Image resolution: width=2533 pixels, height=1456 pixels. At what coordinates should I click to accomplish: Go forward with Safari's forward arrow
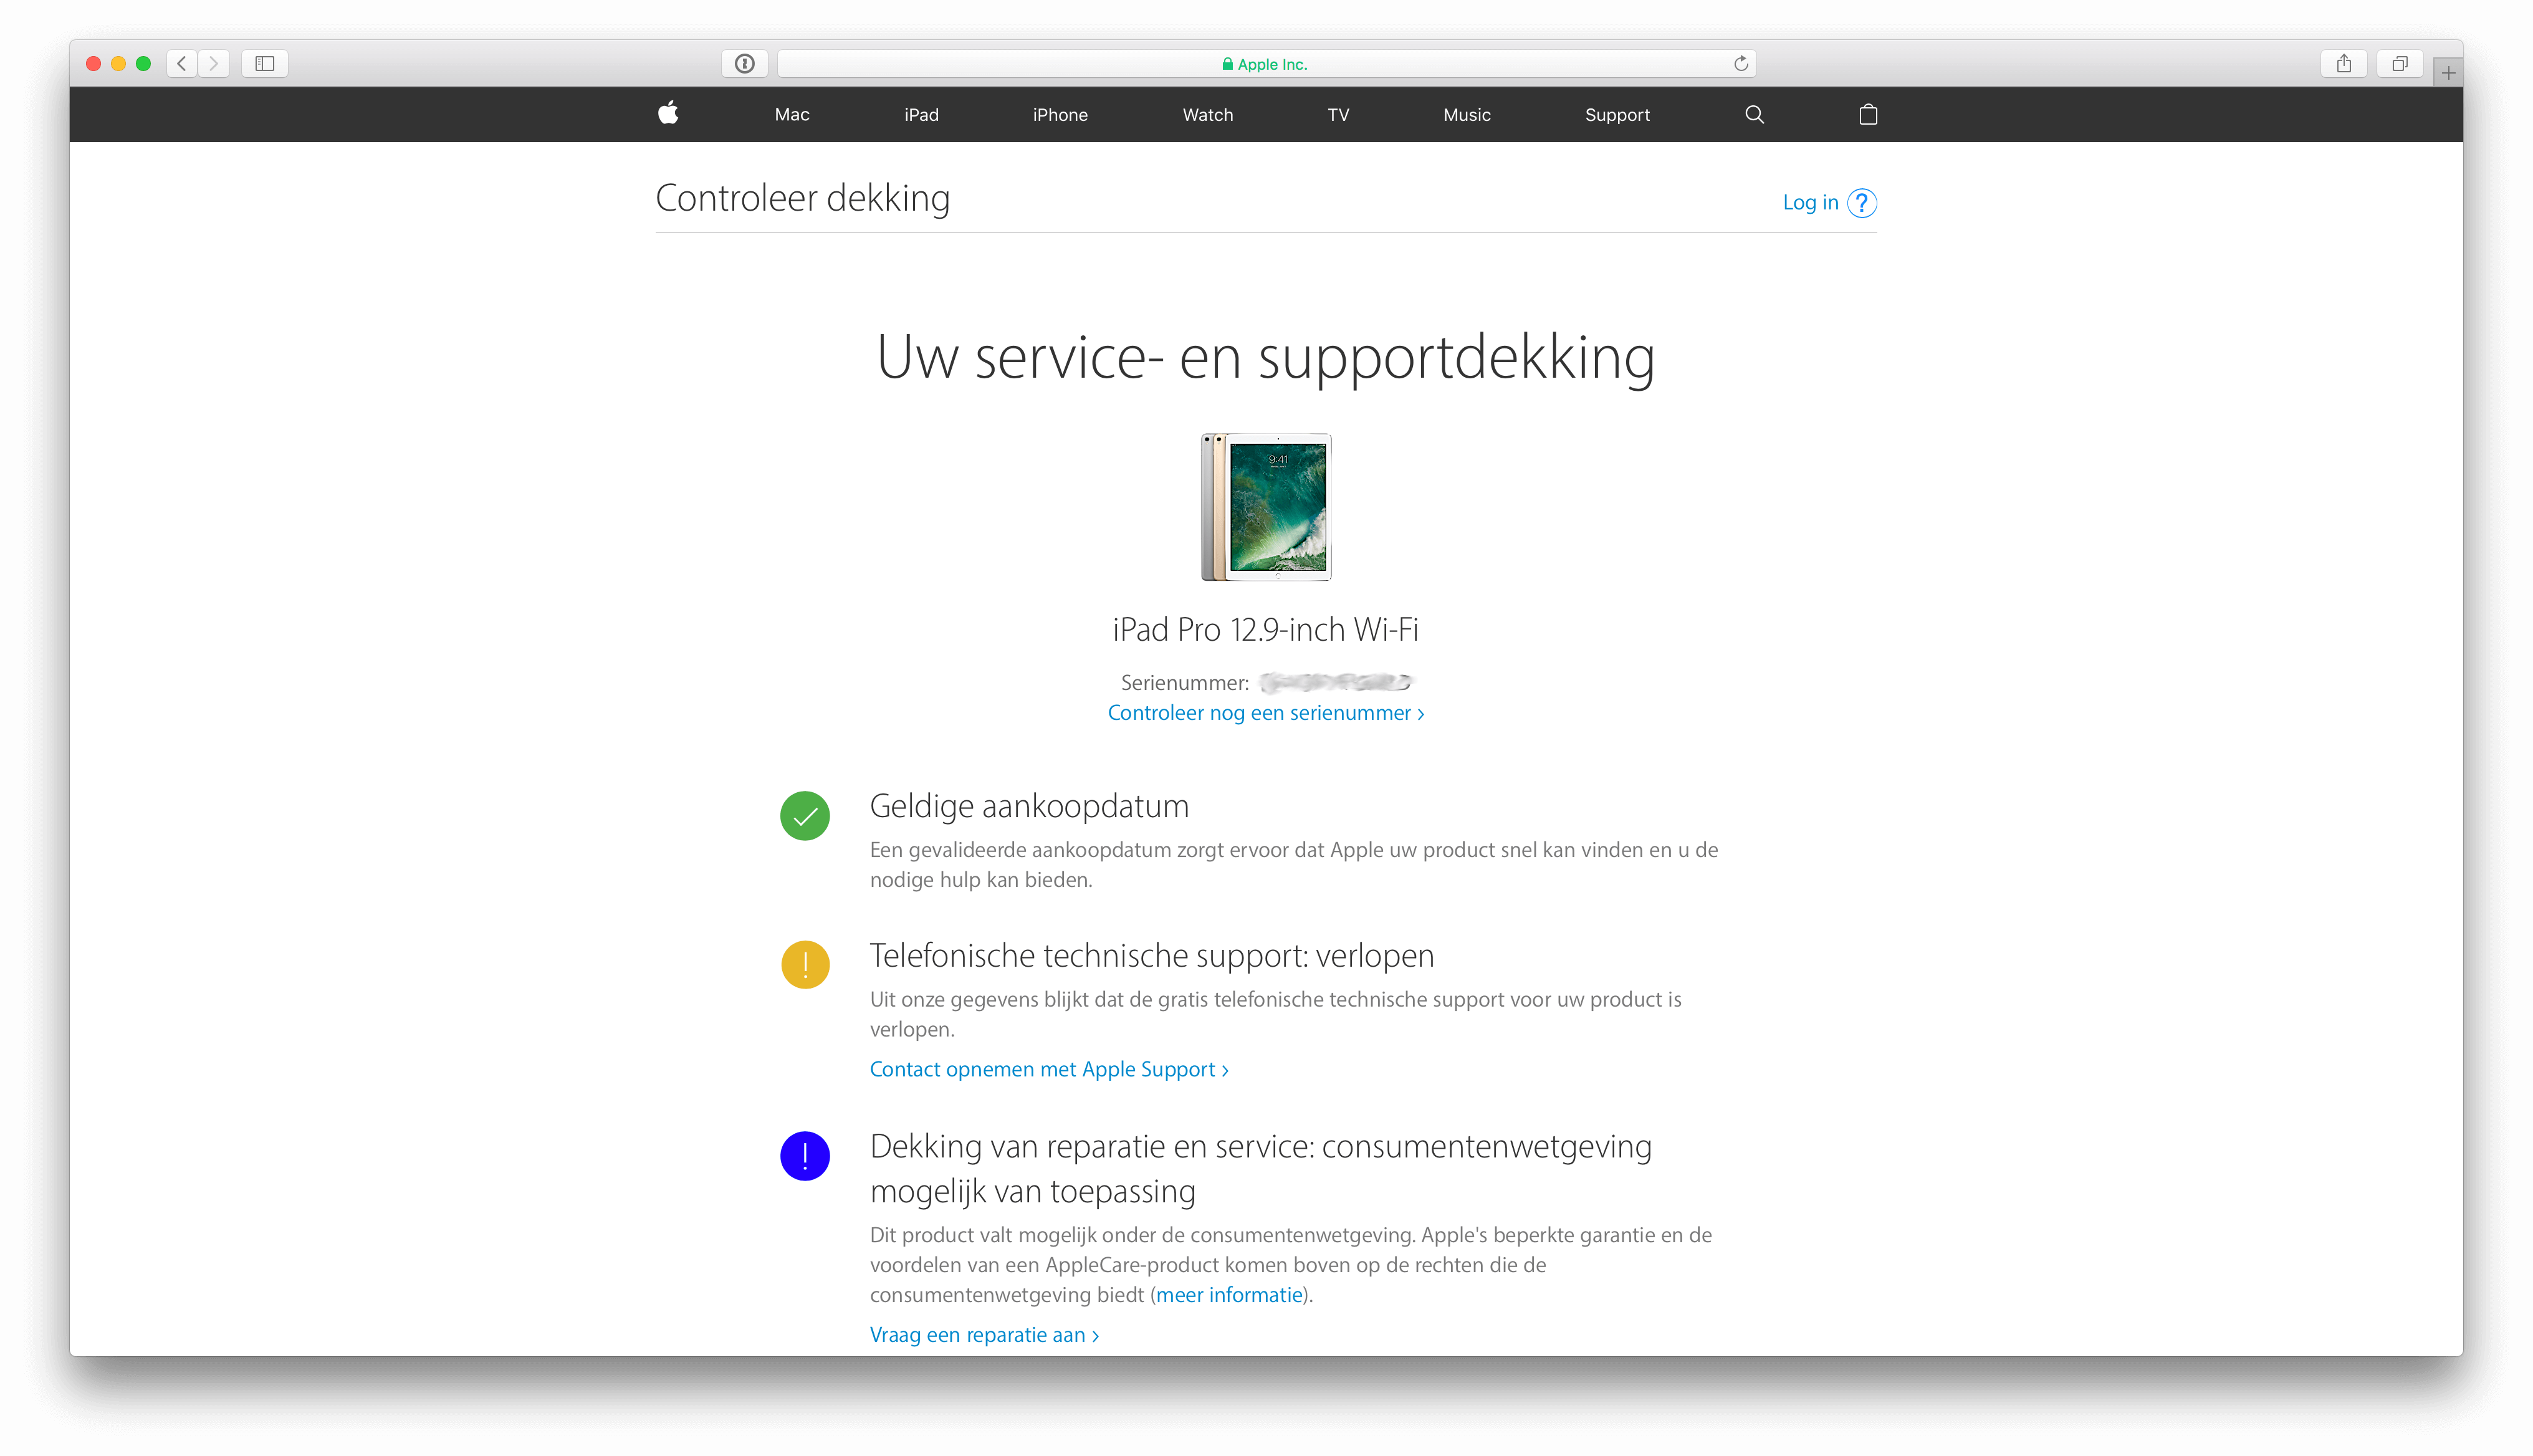click(214, 64)
